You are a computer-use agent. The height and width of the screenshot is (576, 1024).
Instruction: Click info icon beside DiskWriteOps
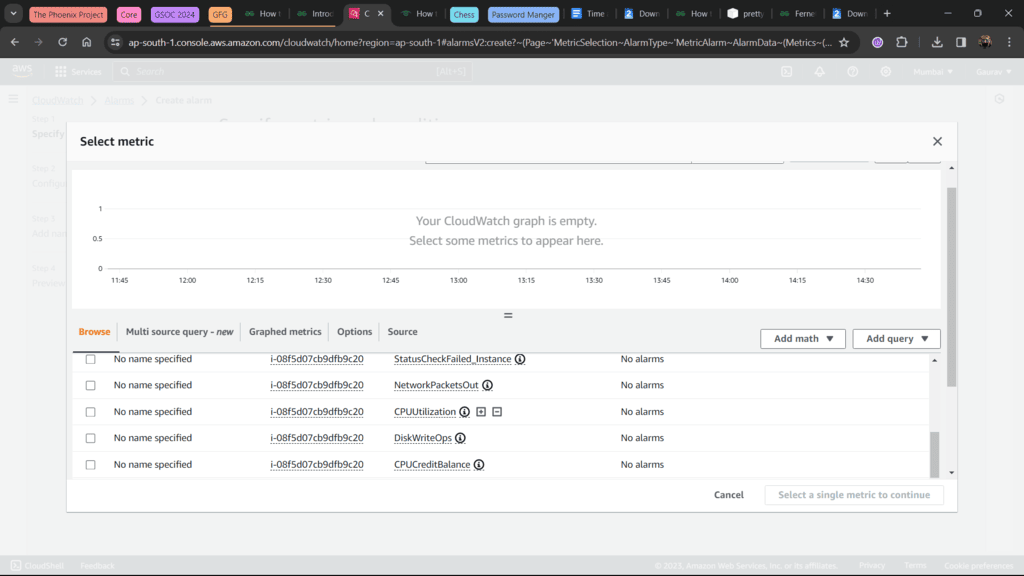(460, 438)
